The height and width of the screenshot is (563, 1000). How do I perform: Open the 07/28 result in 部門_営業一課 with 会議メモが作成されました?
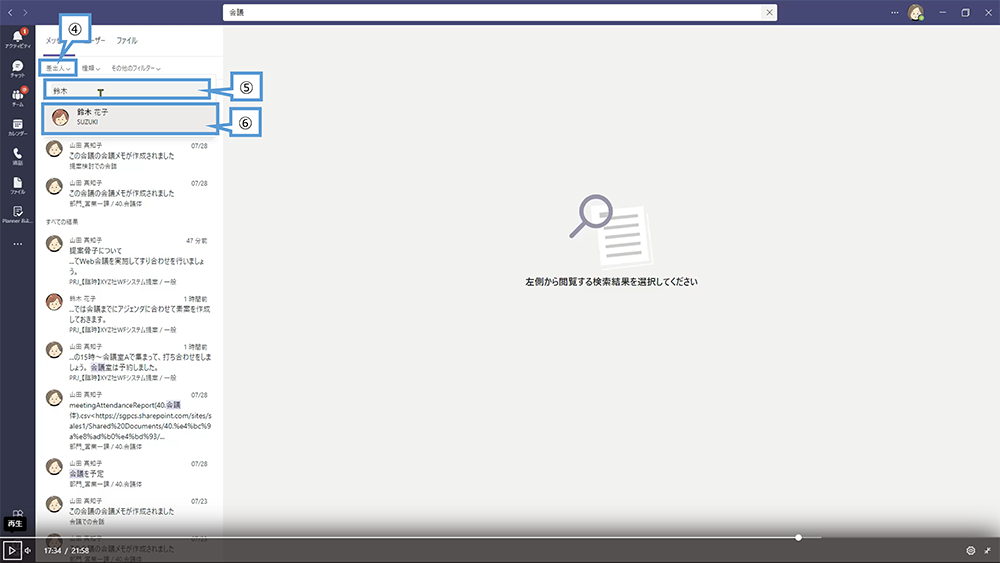pyautogui.click(x=129, y=193)
